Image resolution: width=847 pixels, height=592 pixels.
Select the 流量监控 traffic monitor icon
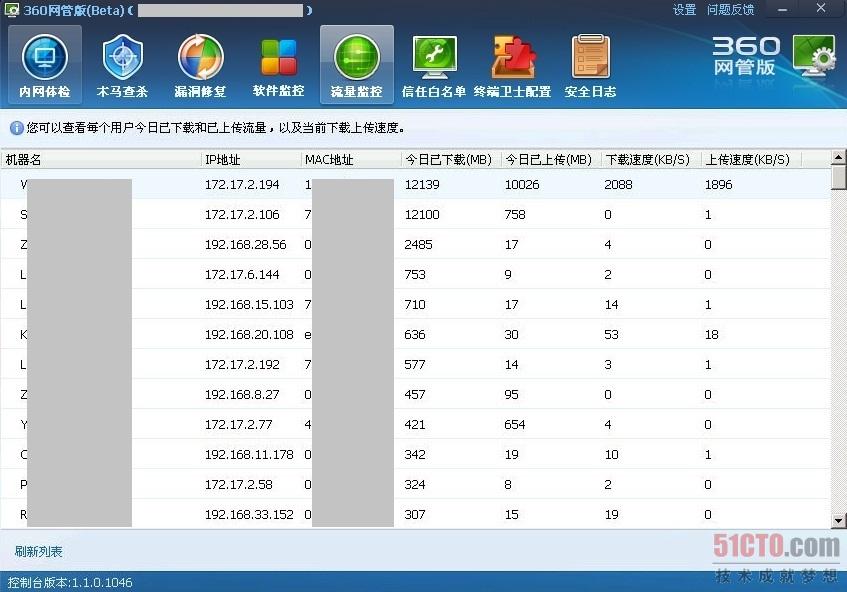click(357, 64)
